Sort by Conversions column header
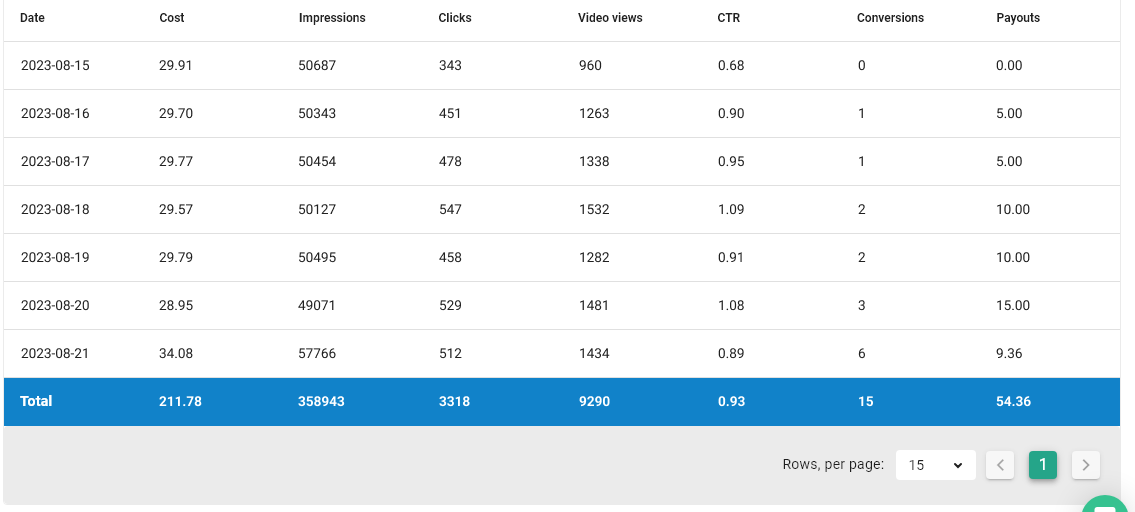This screenshot has width=1135, height=512. [x=890, y=18]
